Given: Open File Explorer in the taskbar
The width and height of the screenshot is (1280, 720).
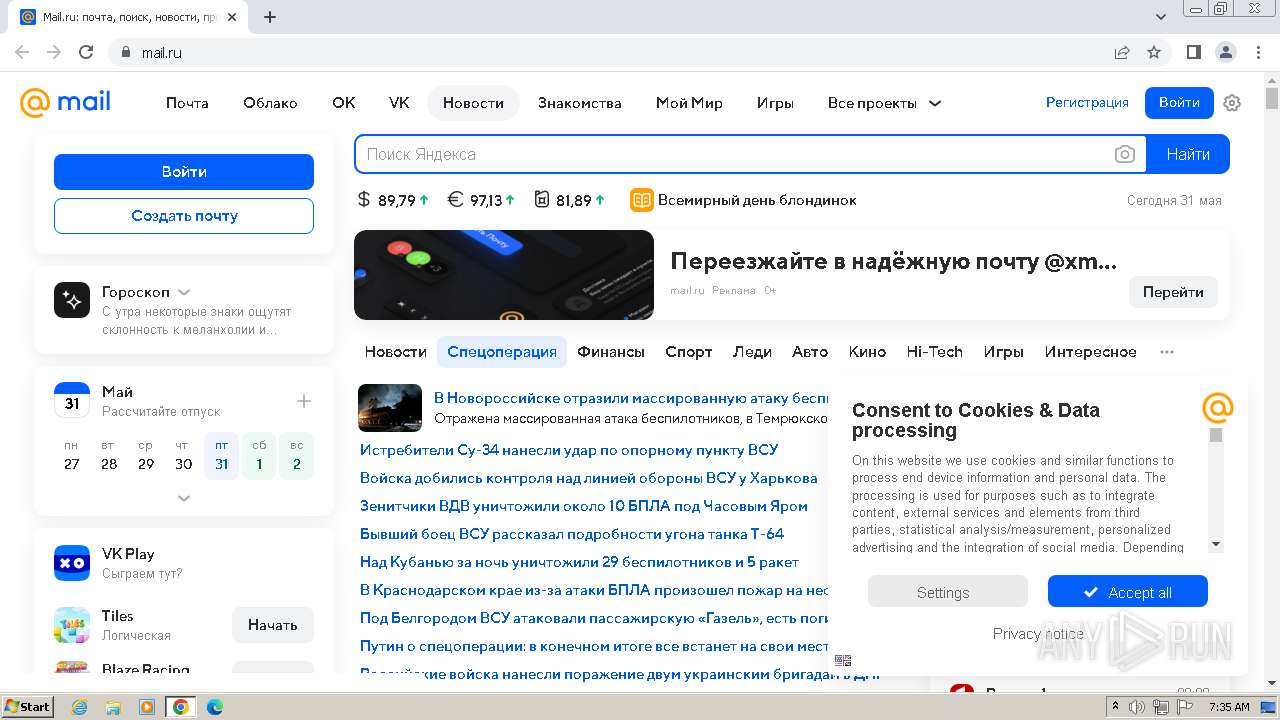Looking at the screenshot, I should click(x=113, y=707).
